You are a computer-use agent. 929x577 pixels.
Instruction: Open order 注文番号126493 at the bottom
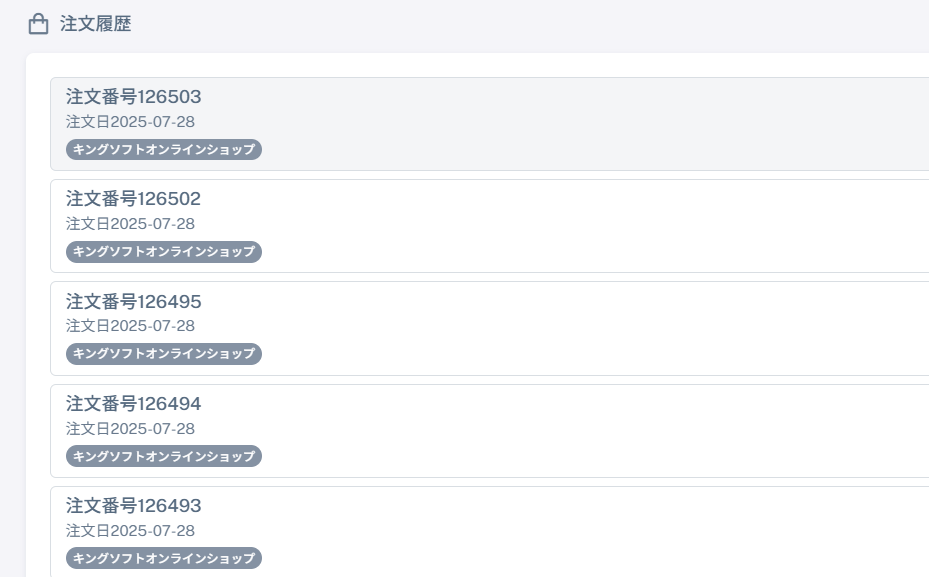tap(489, 532)
